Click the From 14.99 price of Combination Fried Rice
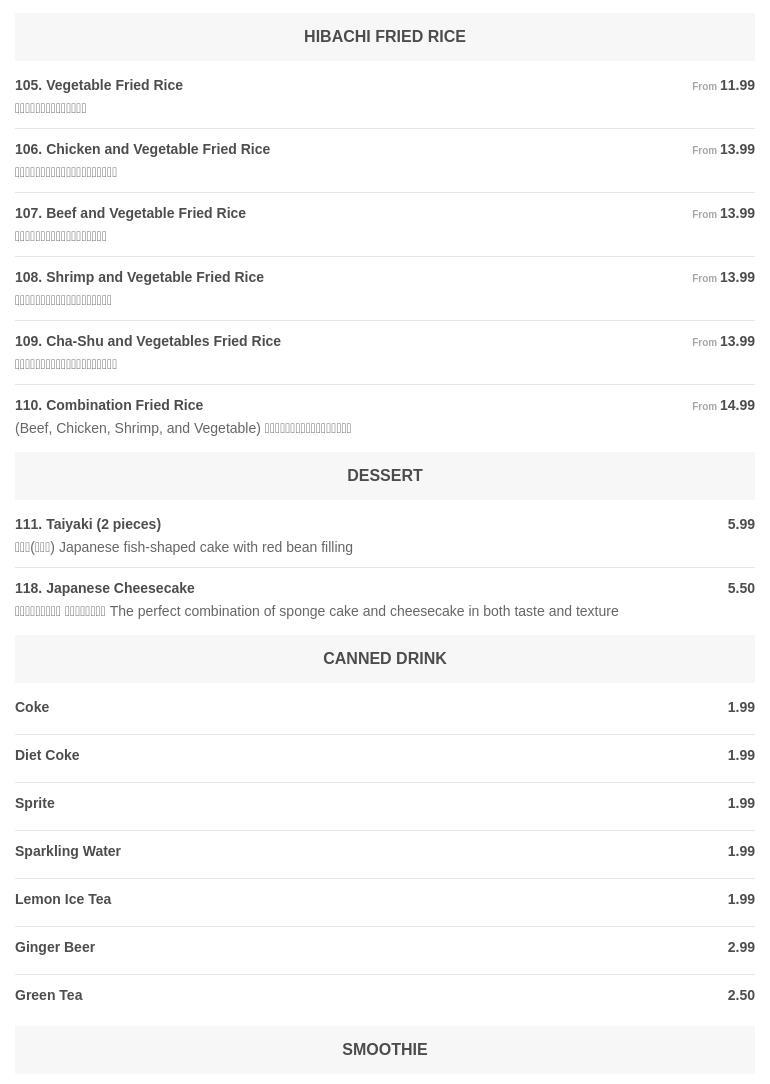The height and width of the screenshot is (1084, 770). pos(723,406)
